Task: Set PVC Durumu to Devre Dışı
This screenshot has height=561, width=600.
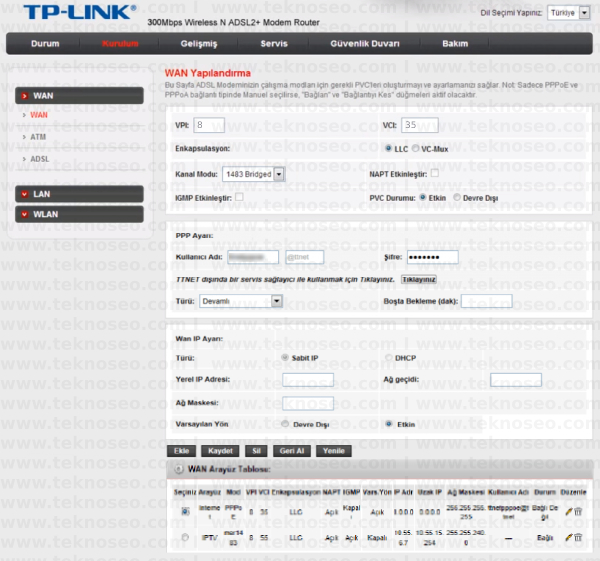Action: (457, 197)
